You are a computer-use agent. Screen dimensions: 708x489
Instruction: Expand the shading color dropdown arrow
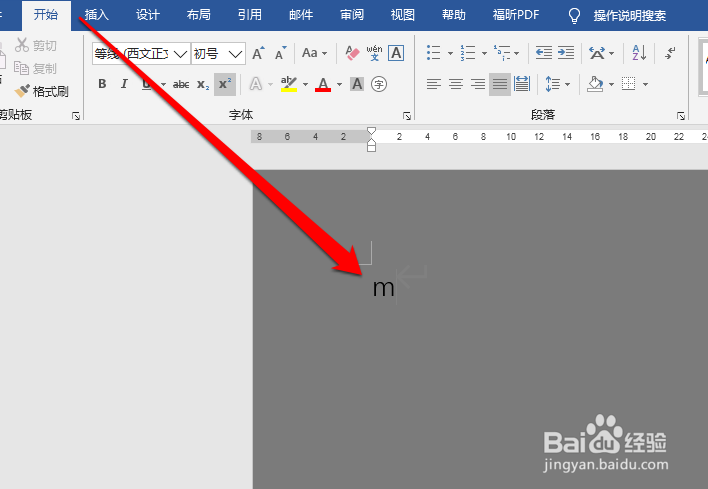pos(611,84)
